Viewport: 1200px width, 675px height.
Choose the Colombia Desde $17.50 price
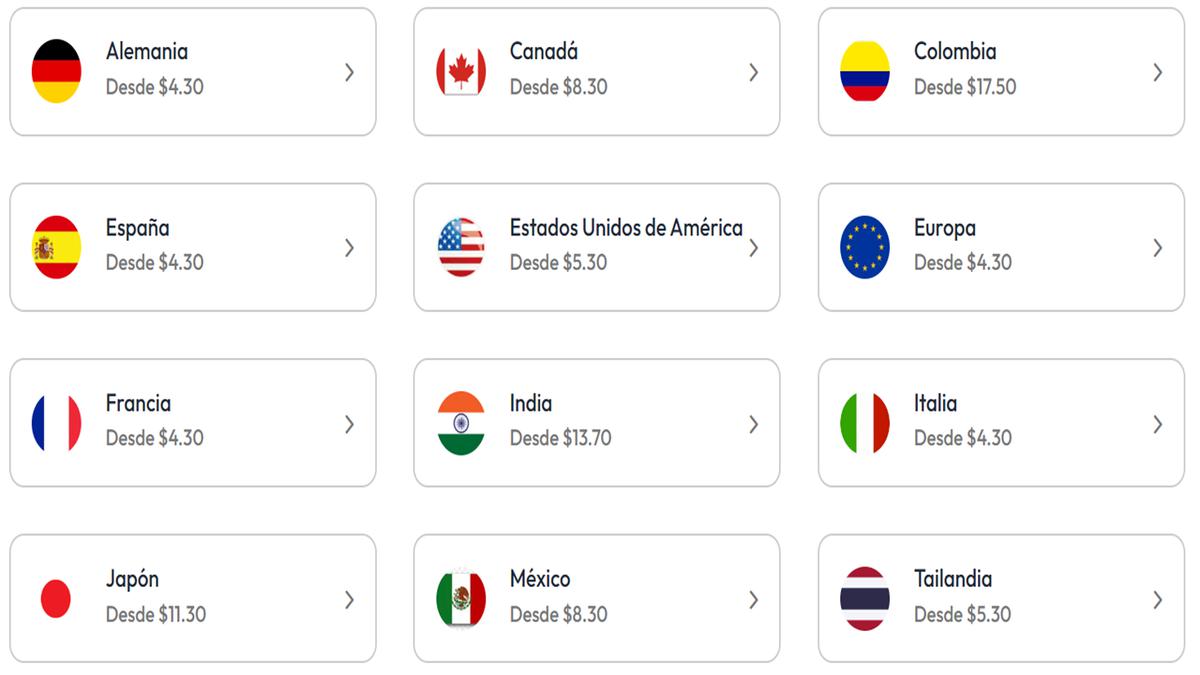[964, 87]
